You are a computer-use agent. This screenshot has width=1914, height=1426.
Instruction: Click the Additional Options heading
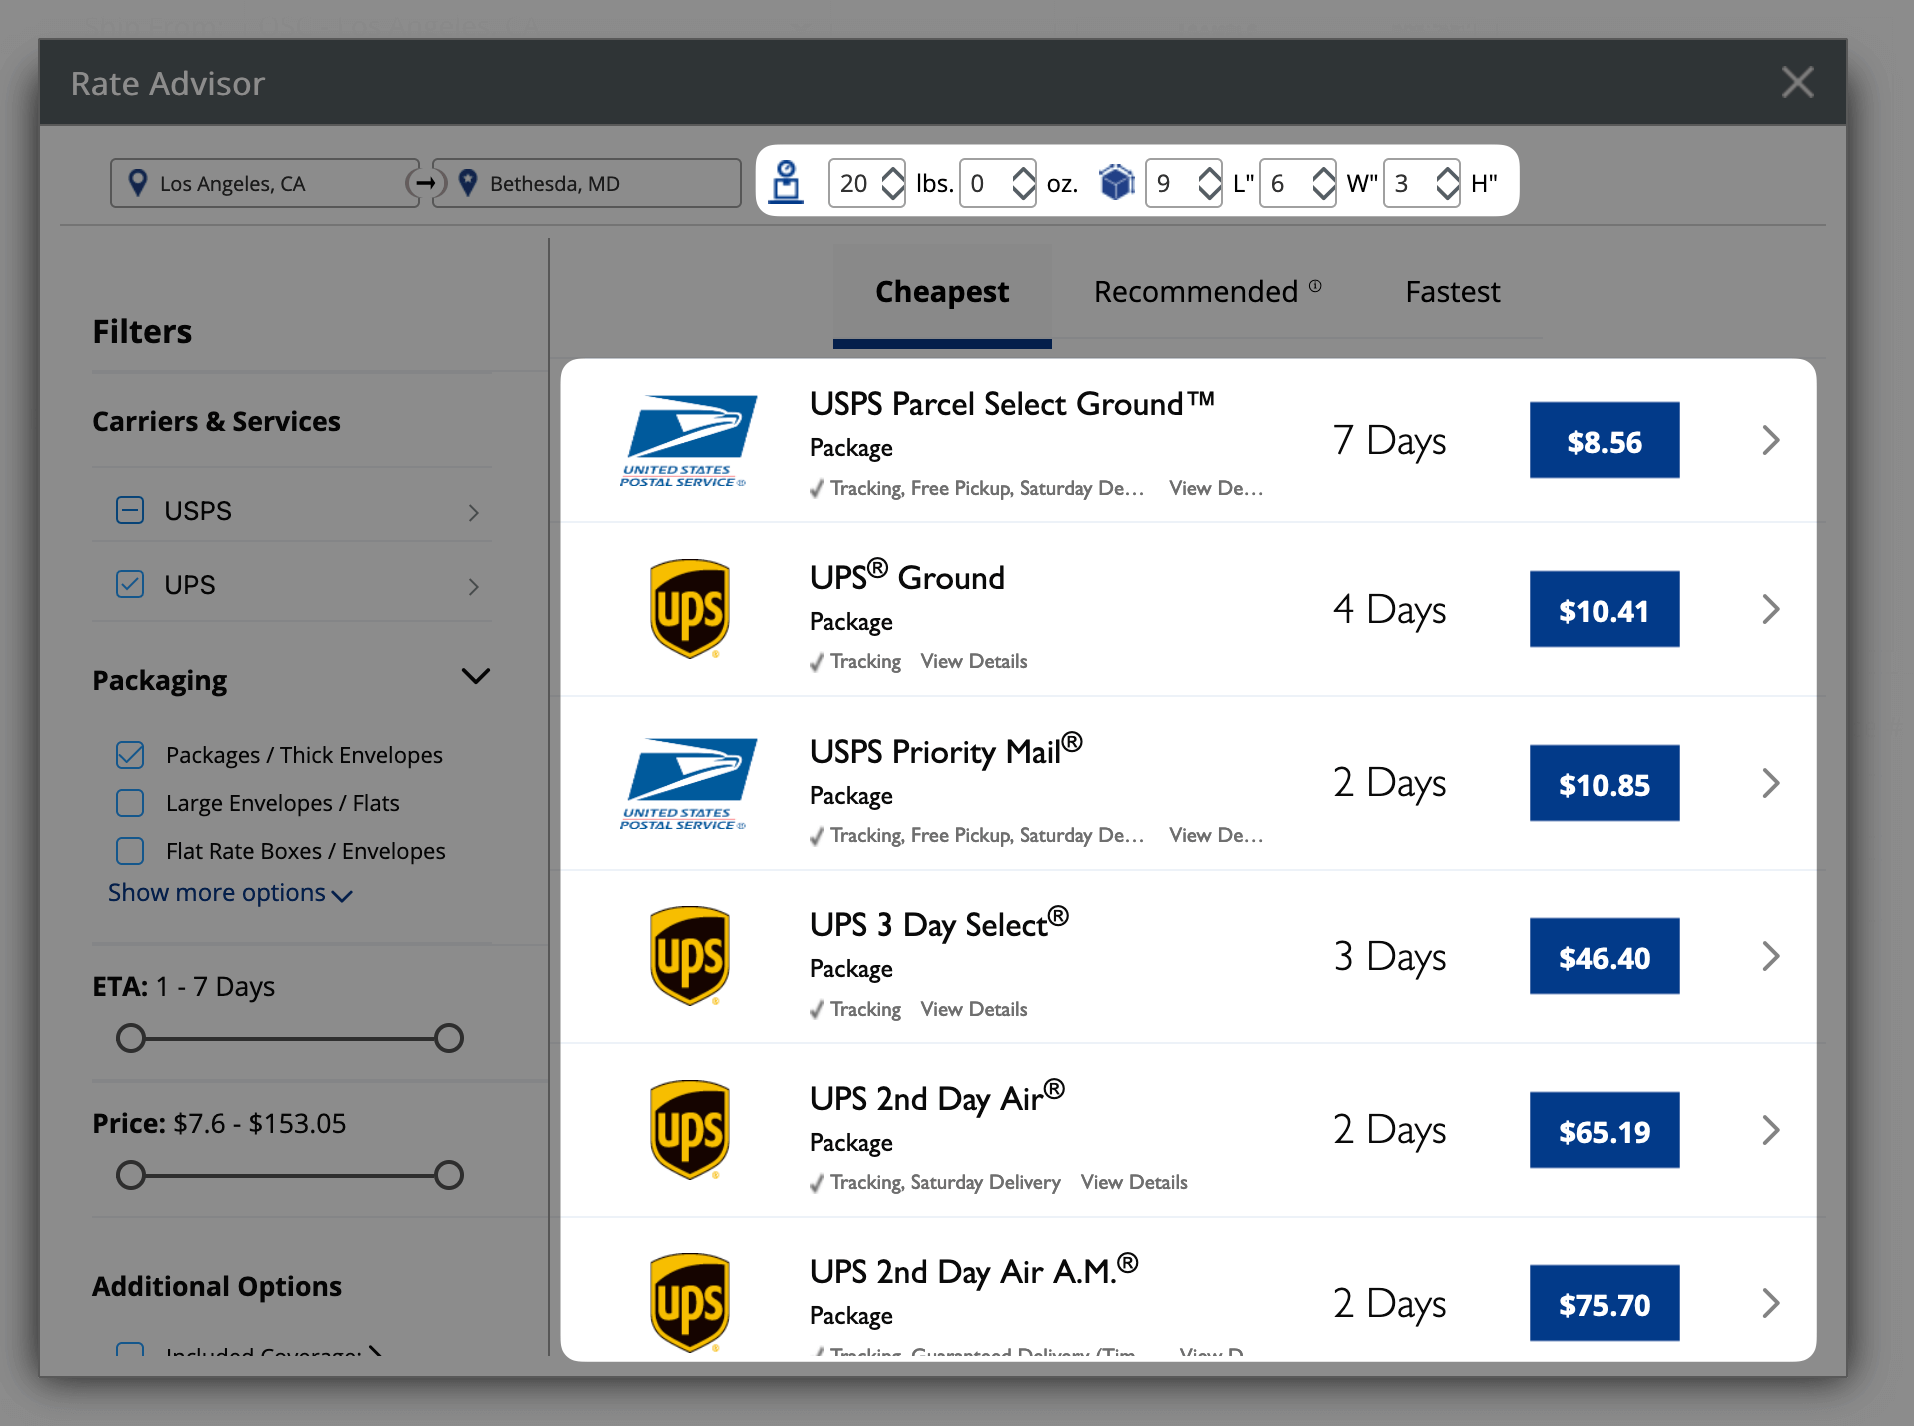[217, 1286]
